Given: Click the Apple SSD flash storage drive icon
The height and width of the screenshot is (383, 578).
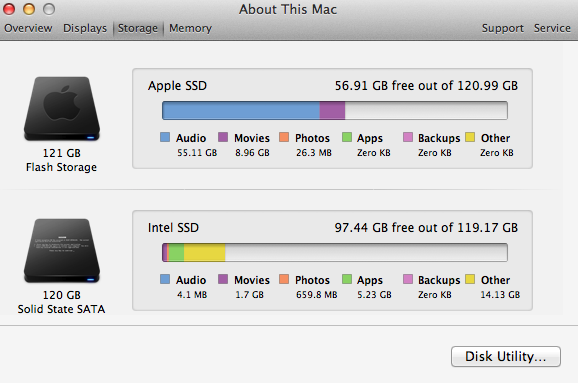Looking at the screenshot, I should [62, 109].
